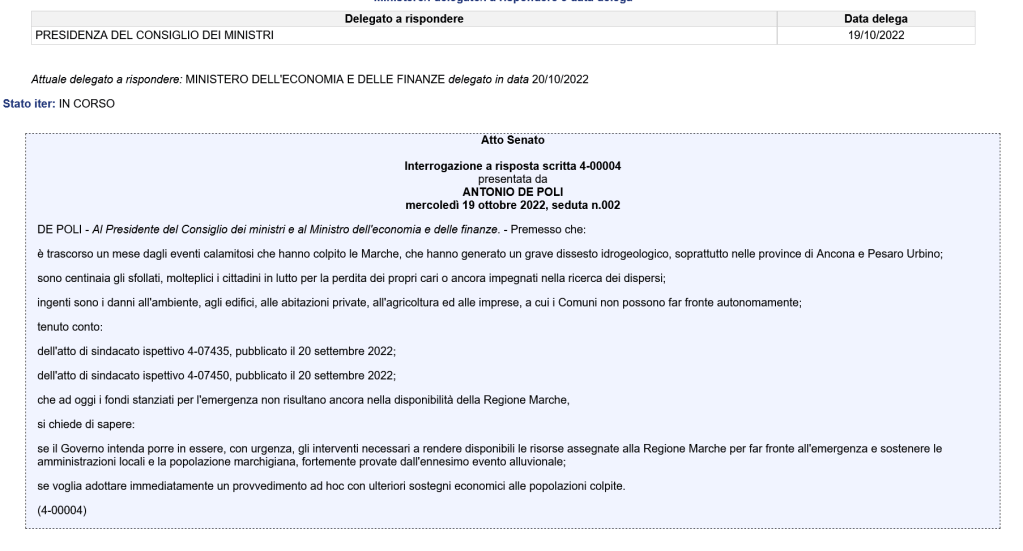The height and width of the screenshot is (551, 1023).
Task: Click the presenter name 'ANTONIO DE POLI'
Action: 512,188
